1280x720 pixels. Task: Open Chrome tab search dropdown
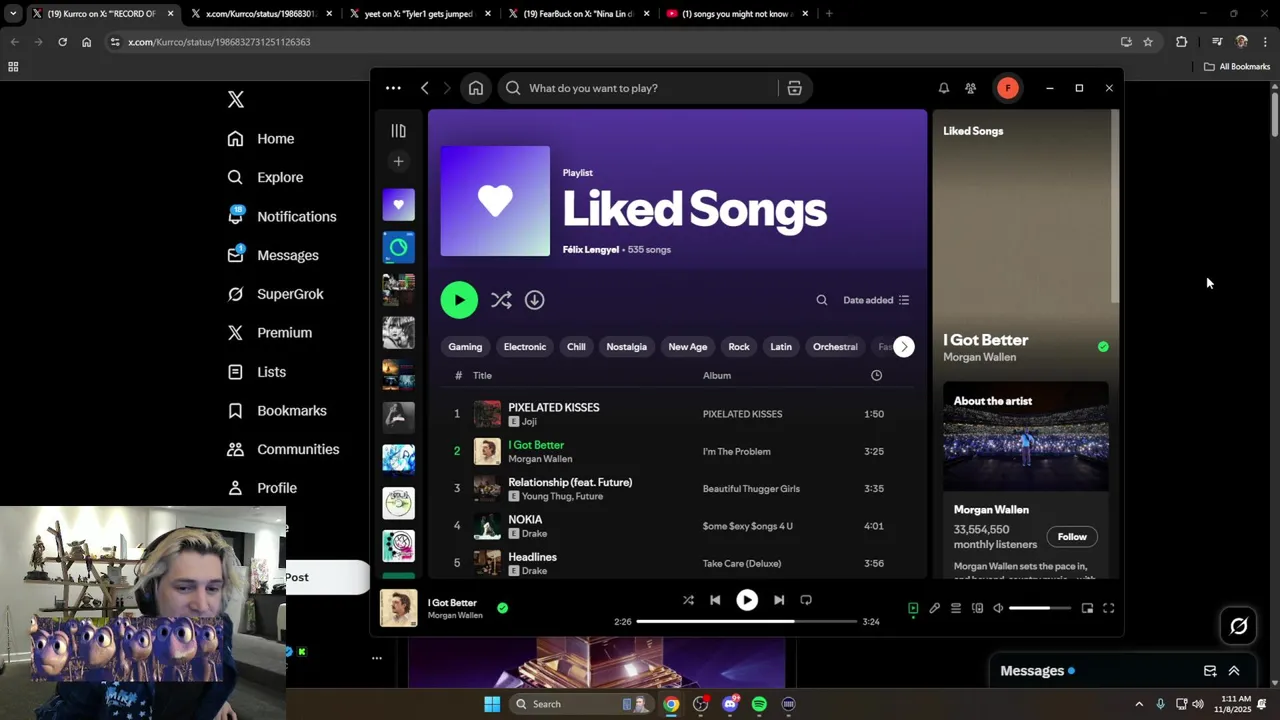(x=13, y=14)
